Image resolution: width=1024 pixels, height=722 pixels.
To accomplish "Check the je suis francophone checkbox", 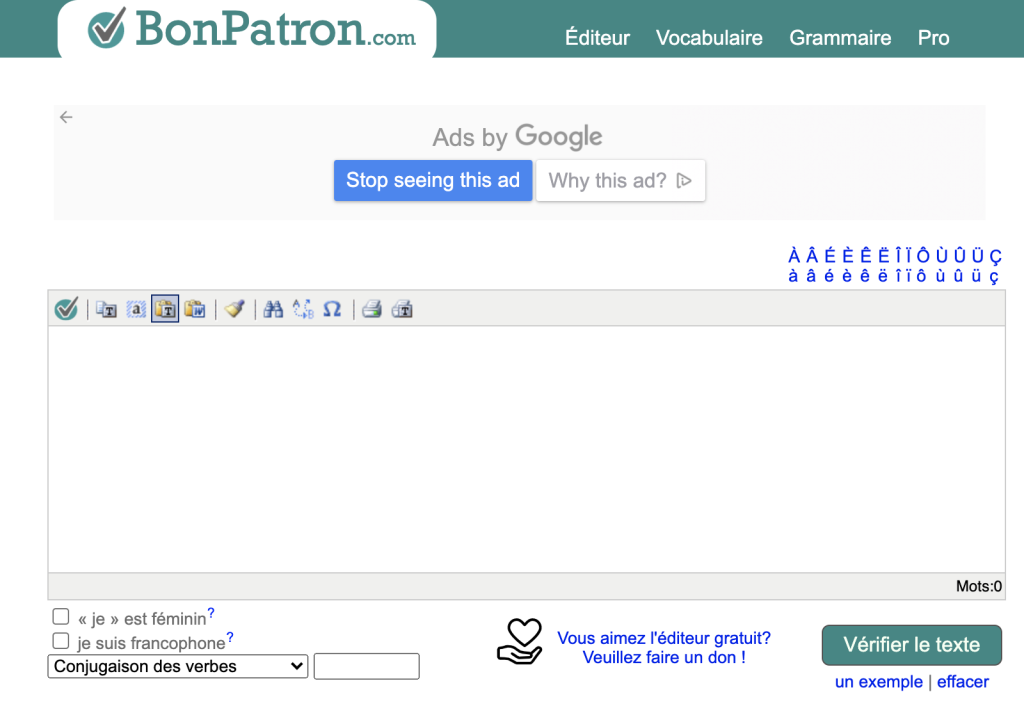I will [x=61, y=642].
